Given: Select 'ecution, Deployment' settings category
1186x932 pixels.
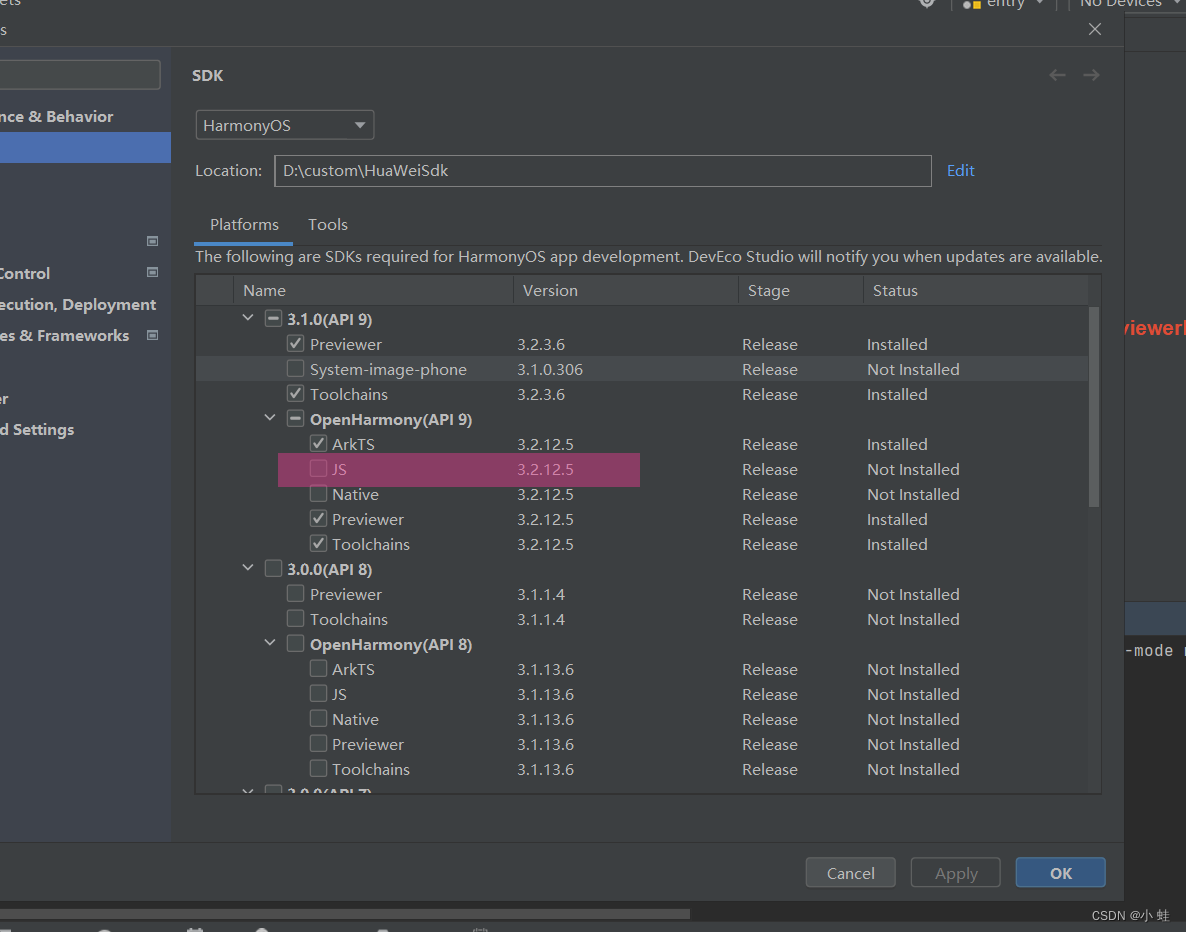Looking at the screenshot, I should [78, 304].
